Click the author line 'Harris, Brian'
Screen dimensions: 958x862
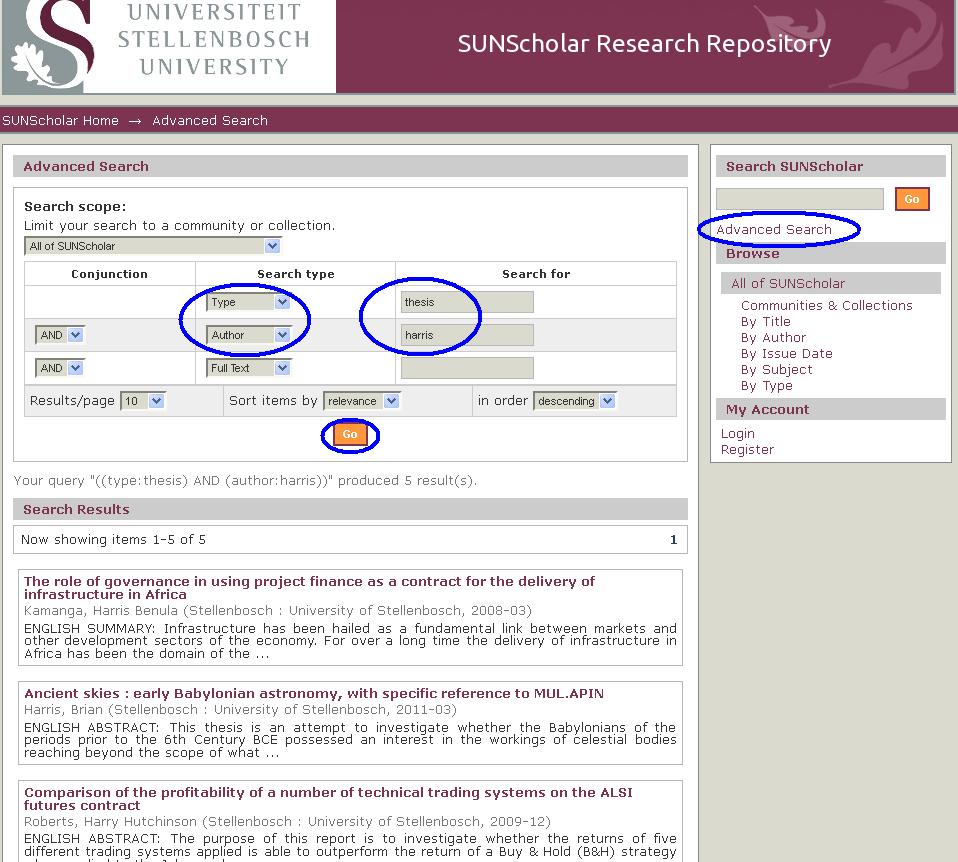point(240,710)
